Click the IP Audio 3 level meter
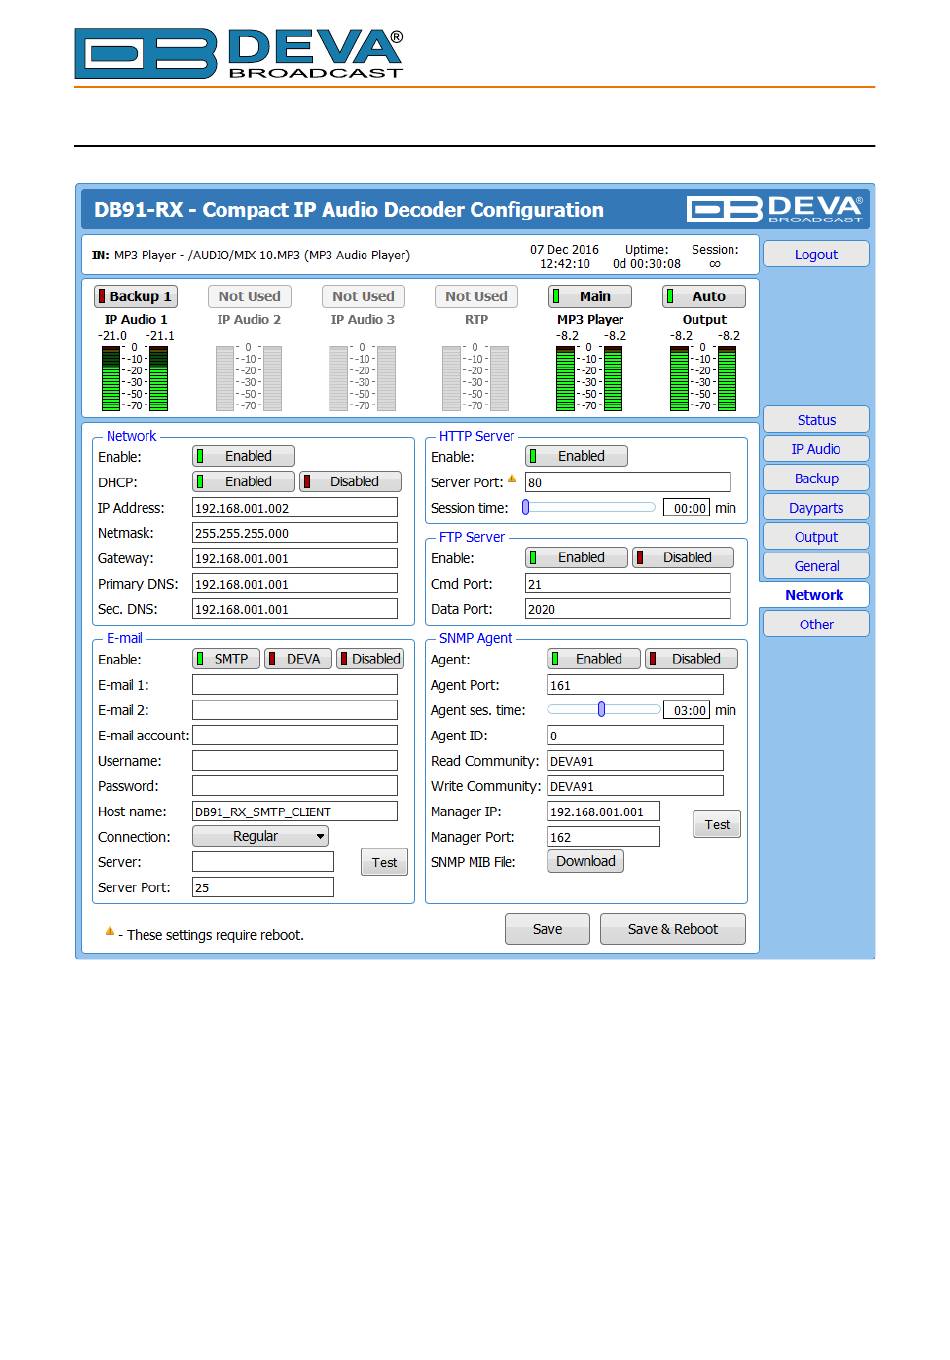 (363, 378)
